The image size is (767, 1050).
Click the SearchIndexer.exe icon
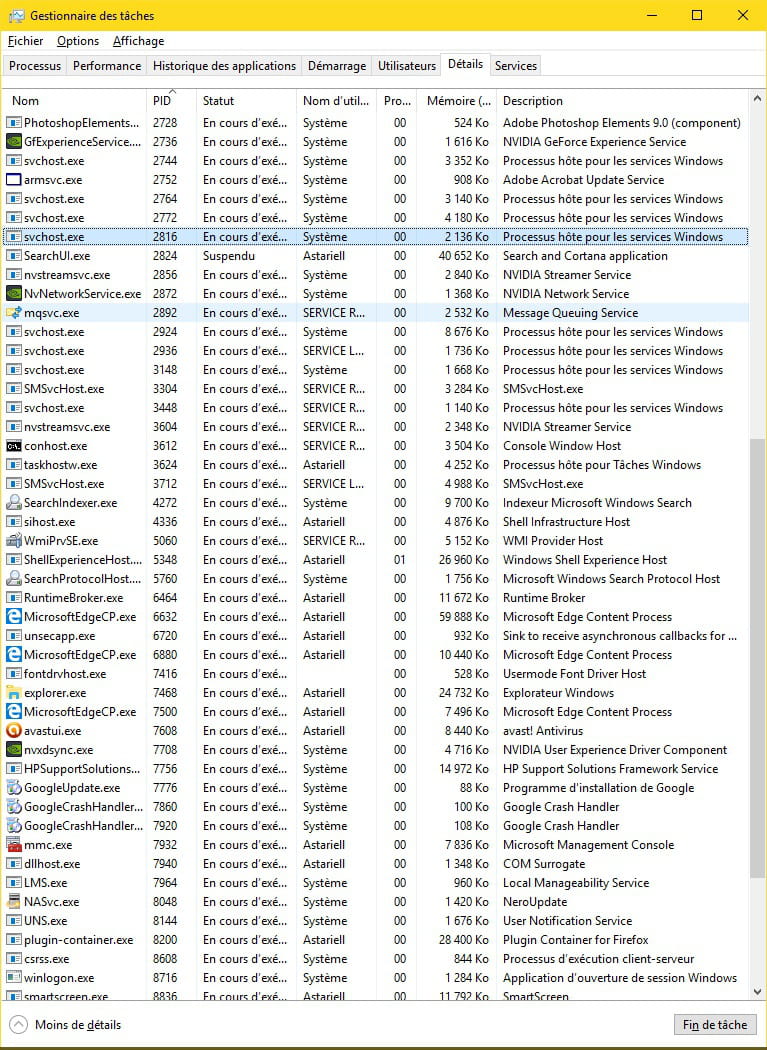pyautogui.click(x=13, y=503)
